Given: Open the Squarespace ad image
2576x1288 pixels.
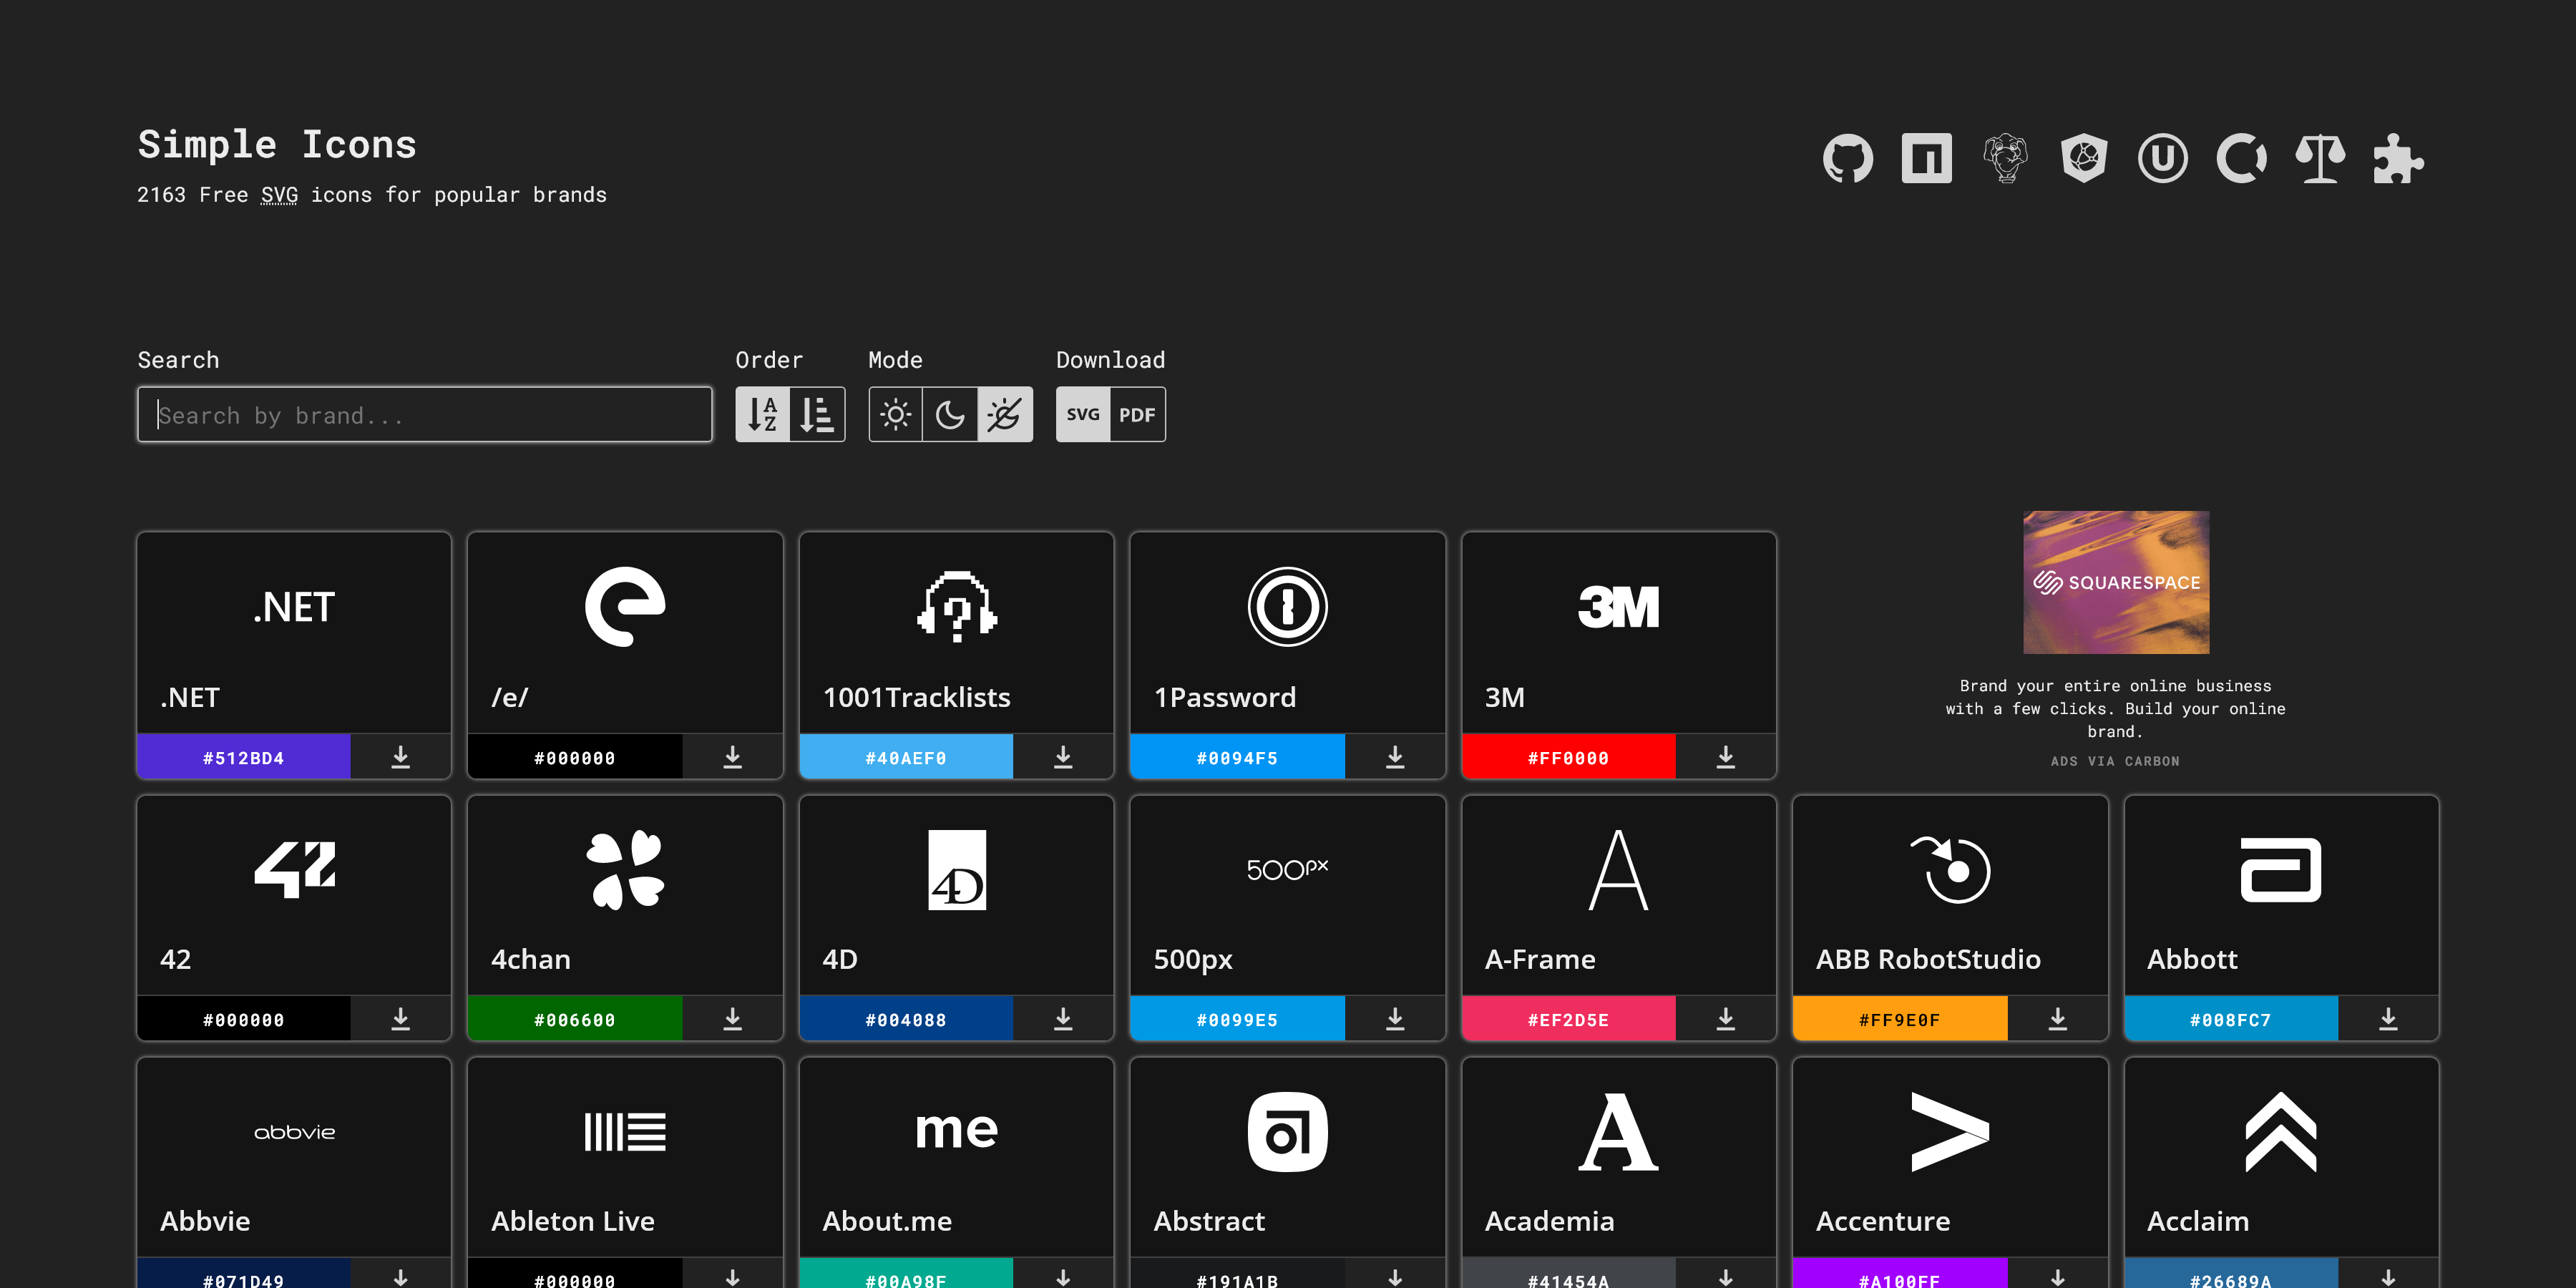Looking at the screenshot, I should (2116, 582).
